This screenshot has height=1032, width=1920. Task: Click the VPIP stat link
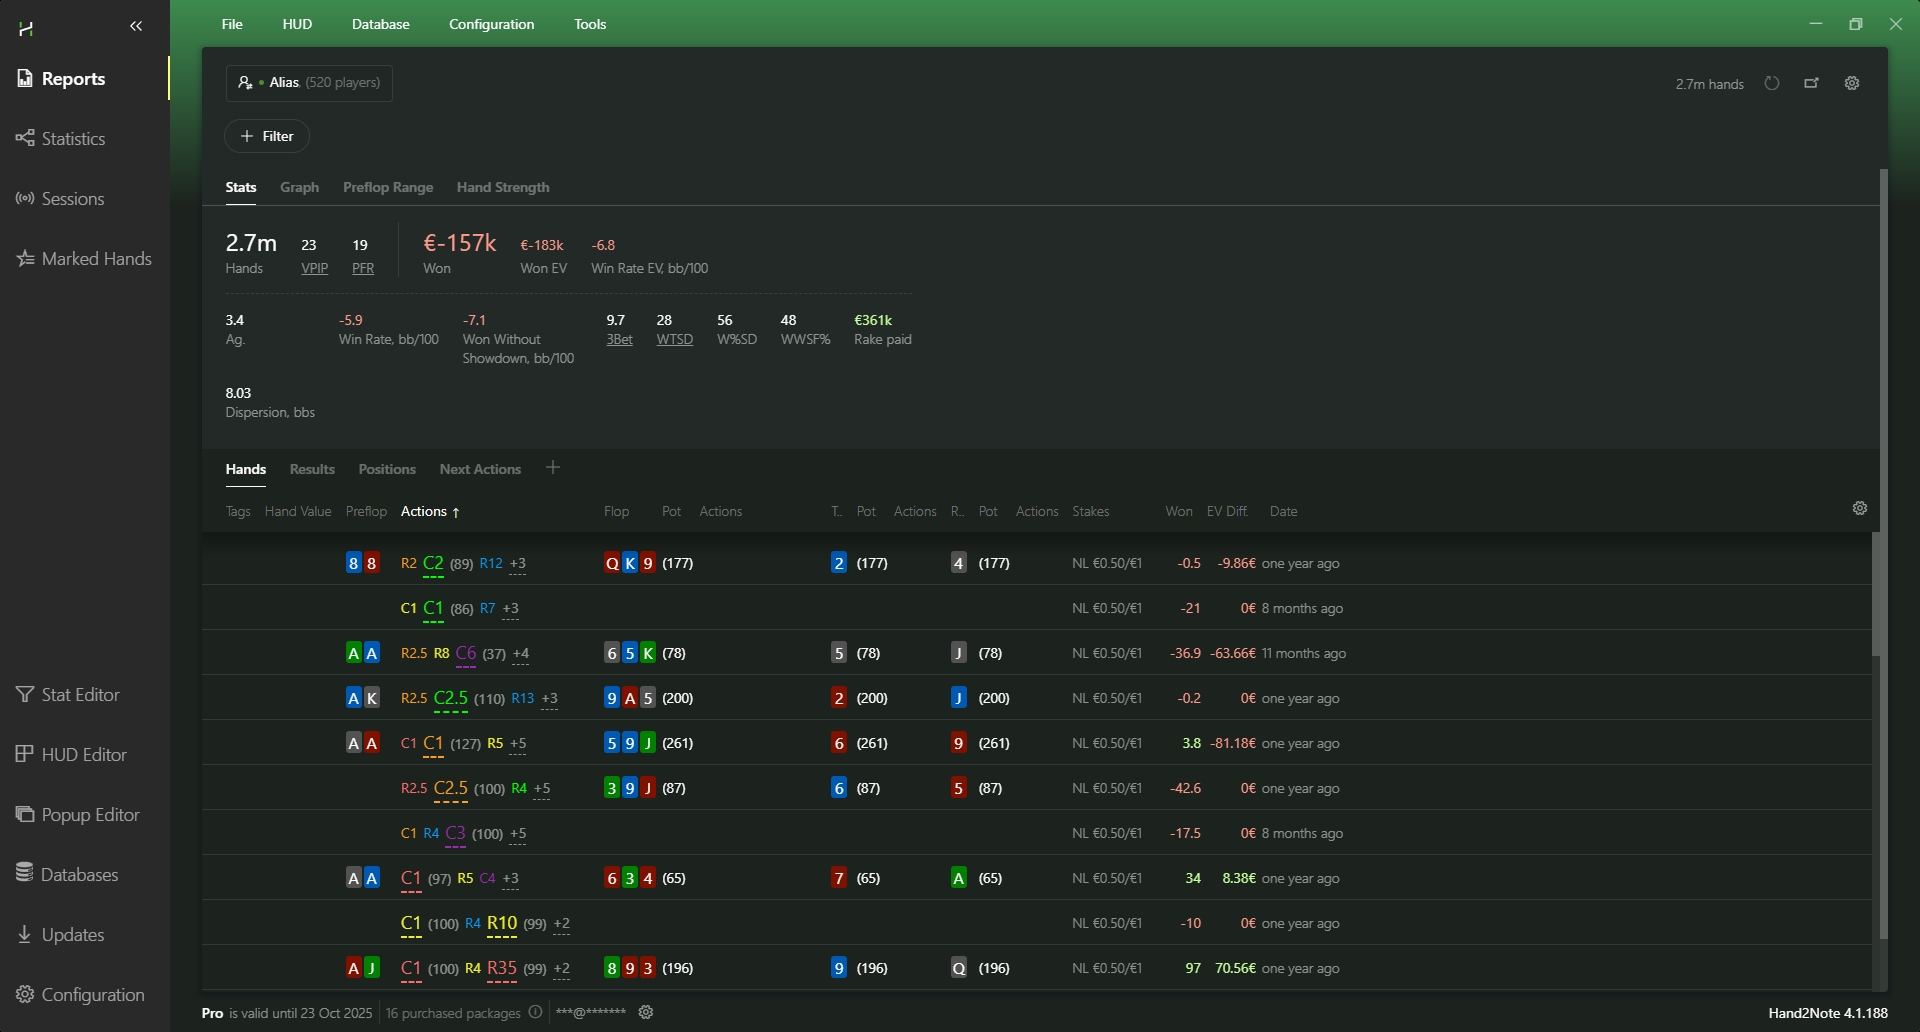pos(315,269)
